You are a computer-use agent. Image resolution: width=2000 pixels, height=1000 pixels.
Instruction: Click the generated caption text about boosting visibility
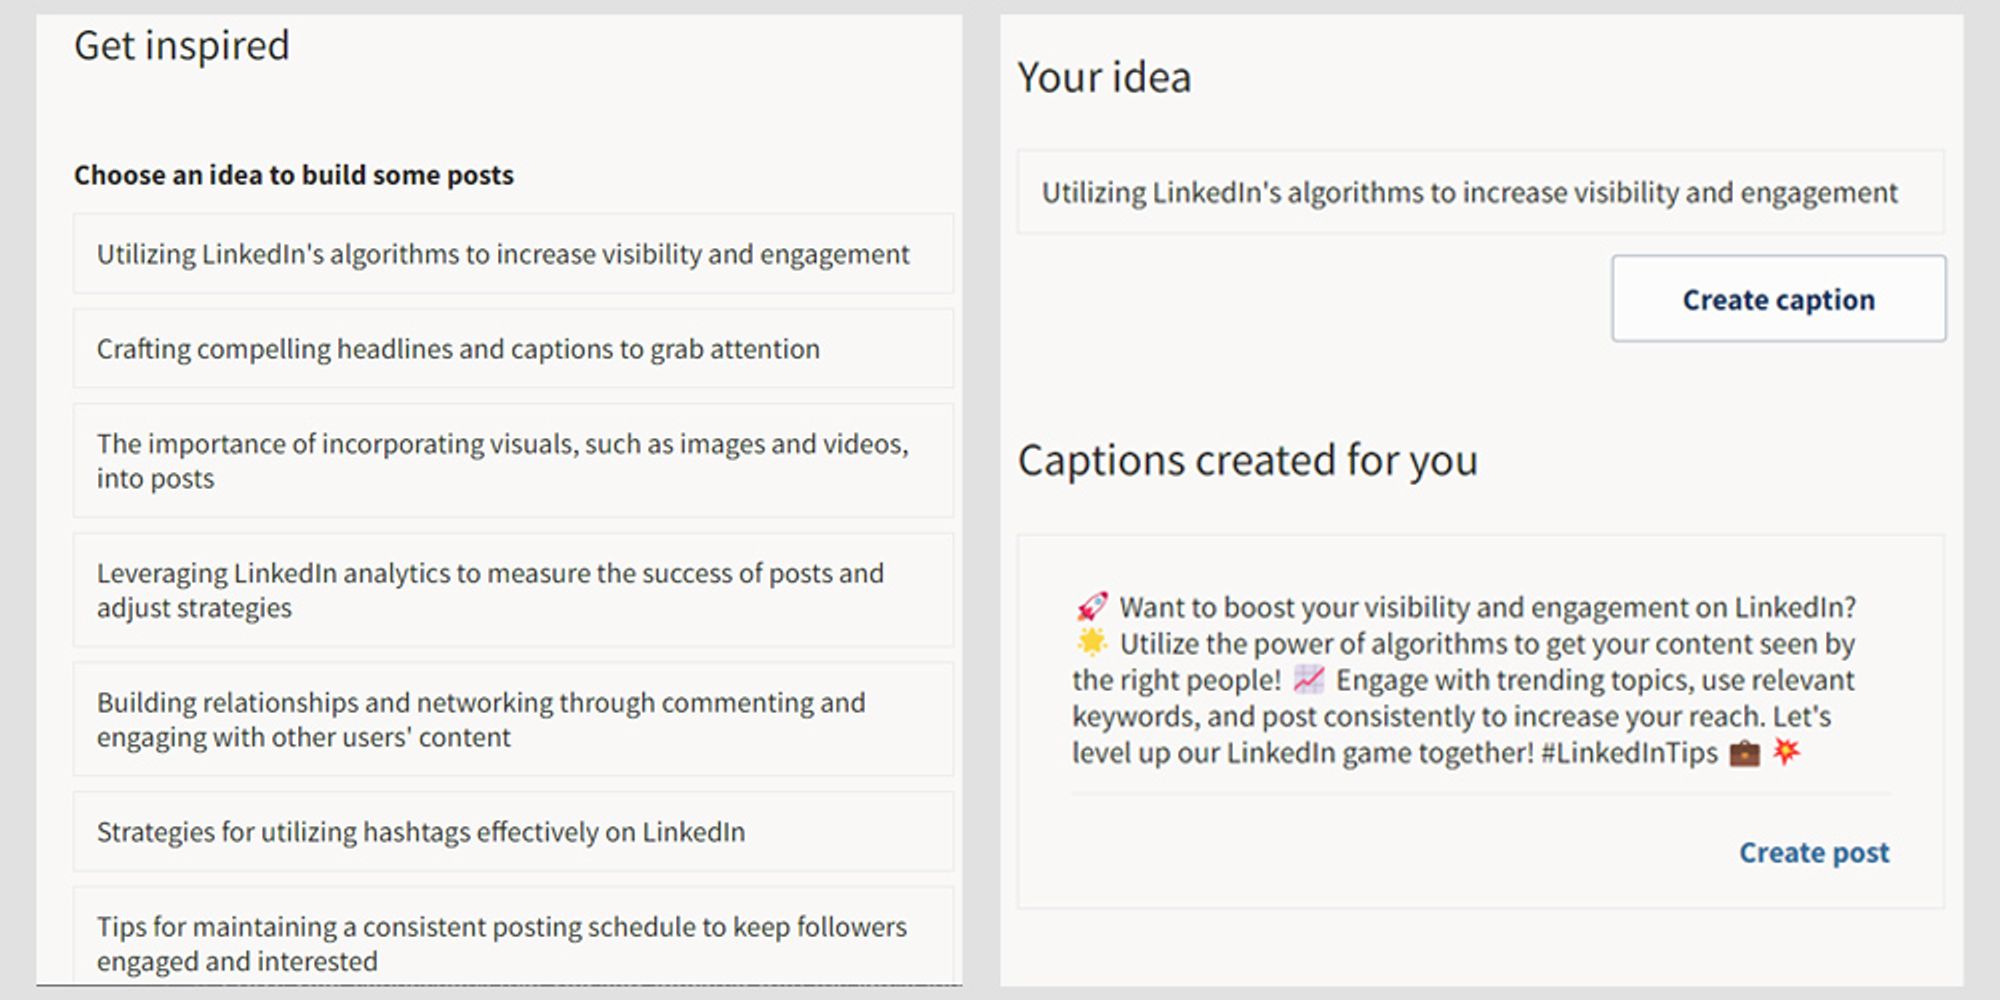[x=1465, y=680]
